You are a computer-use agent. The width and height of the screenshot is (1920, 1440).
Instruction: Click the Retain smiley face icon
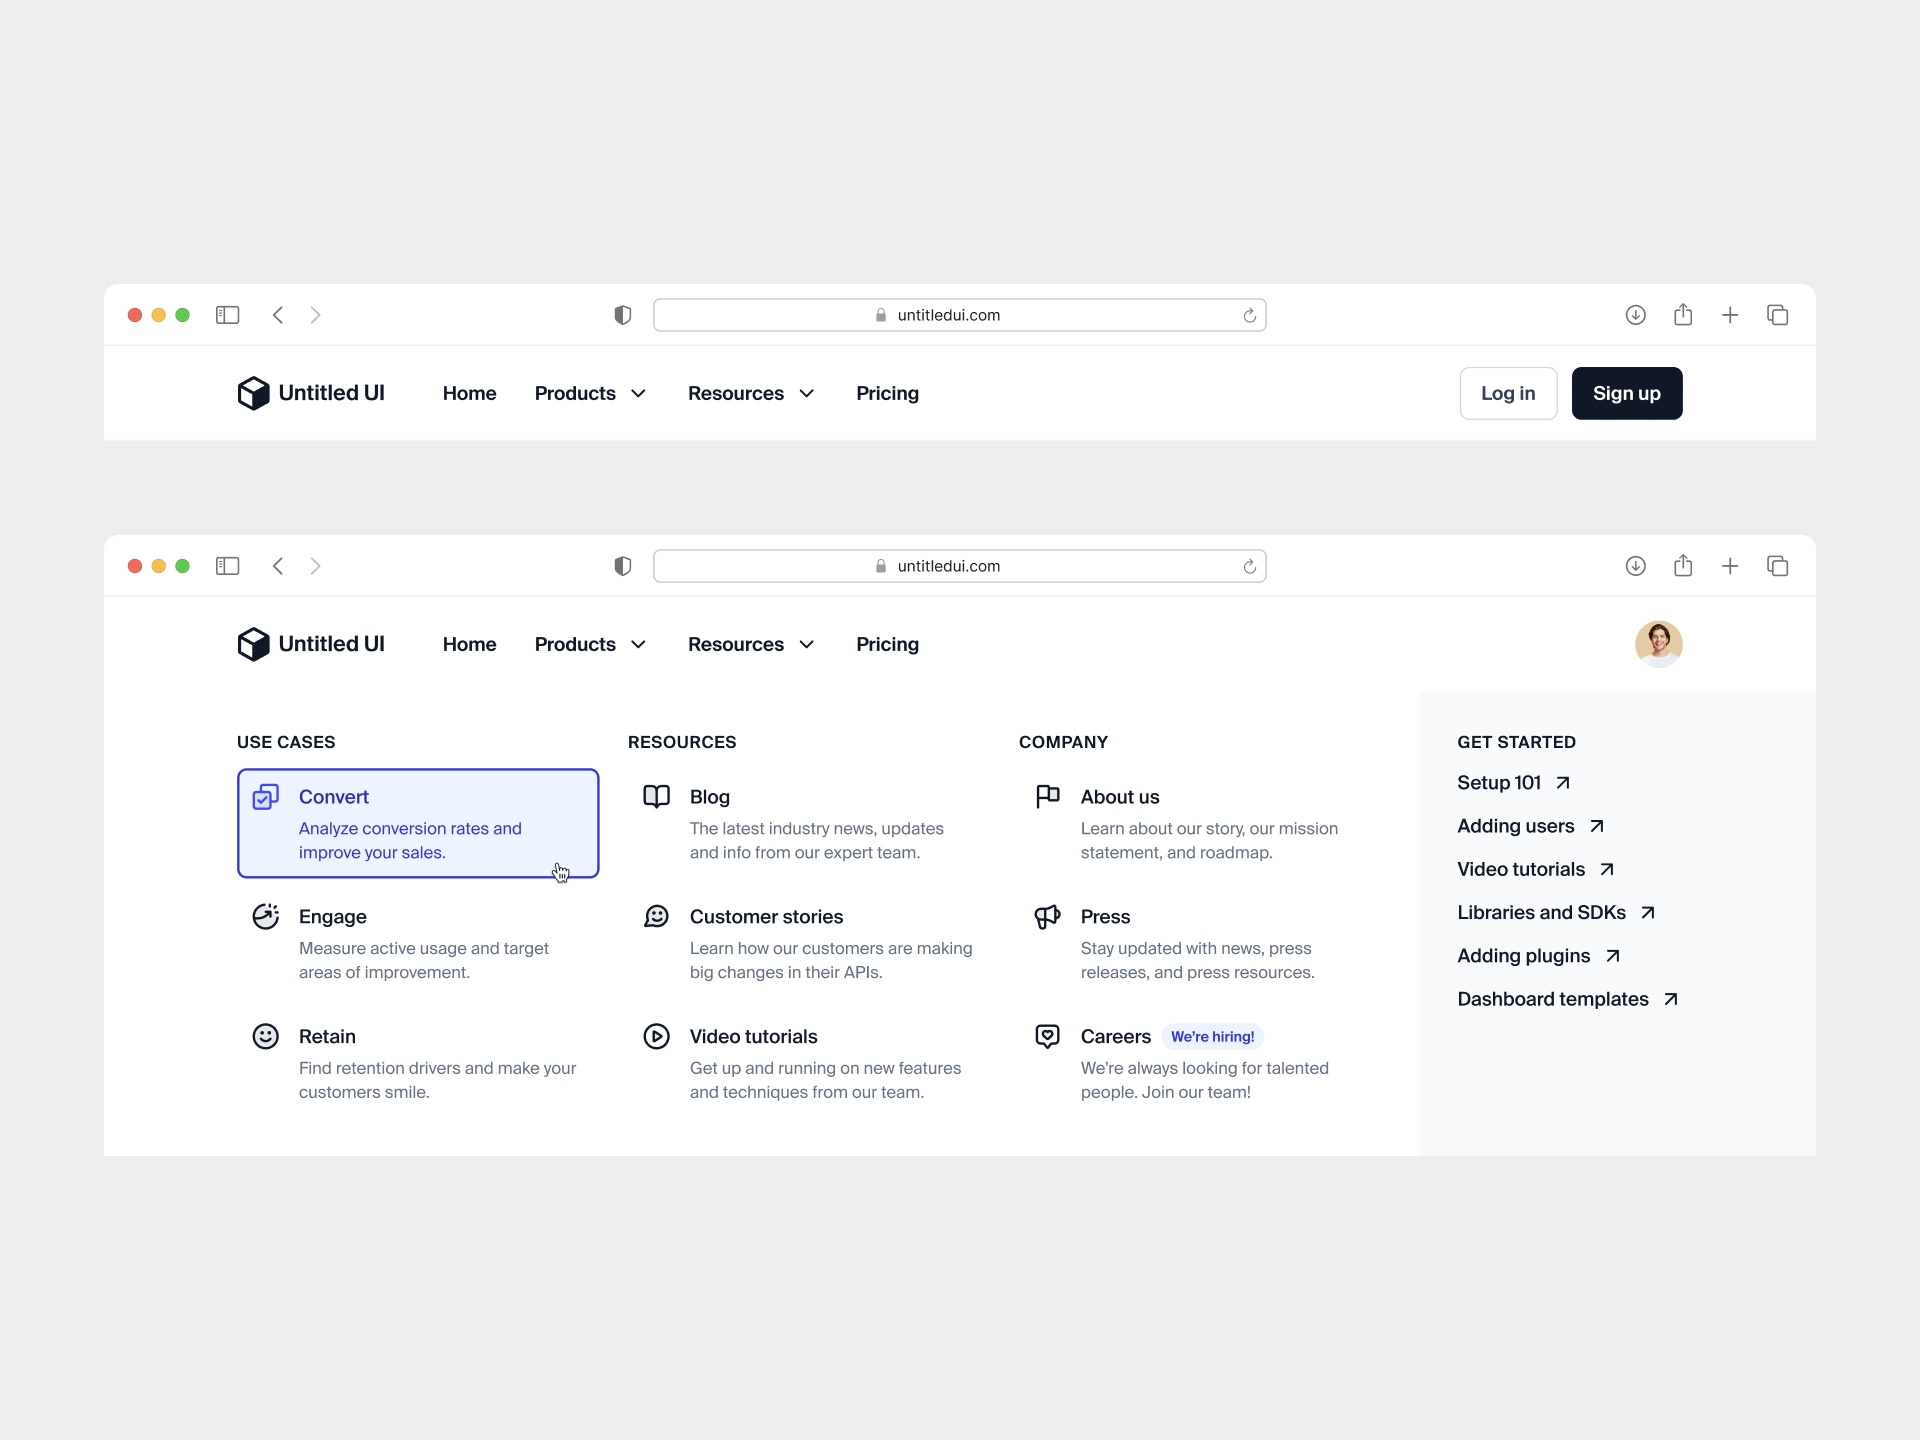pos(266,1036)
